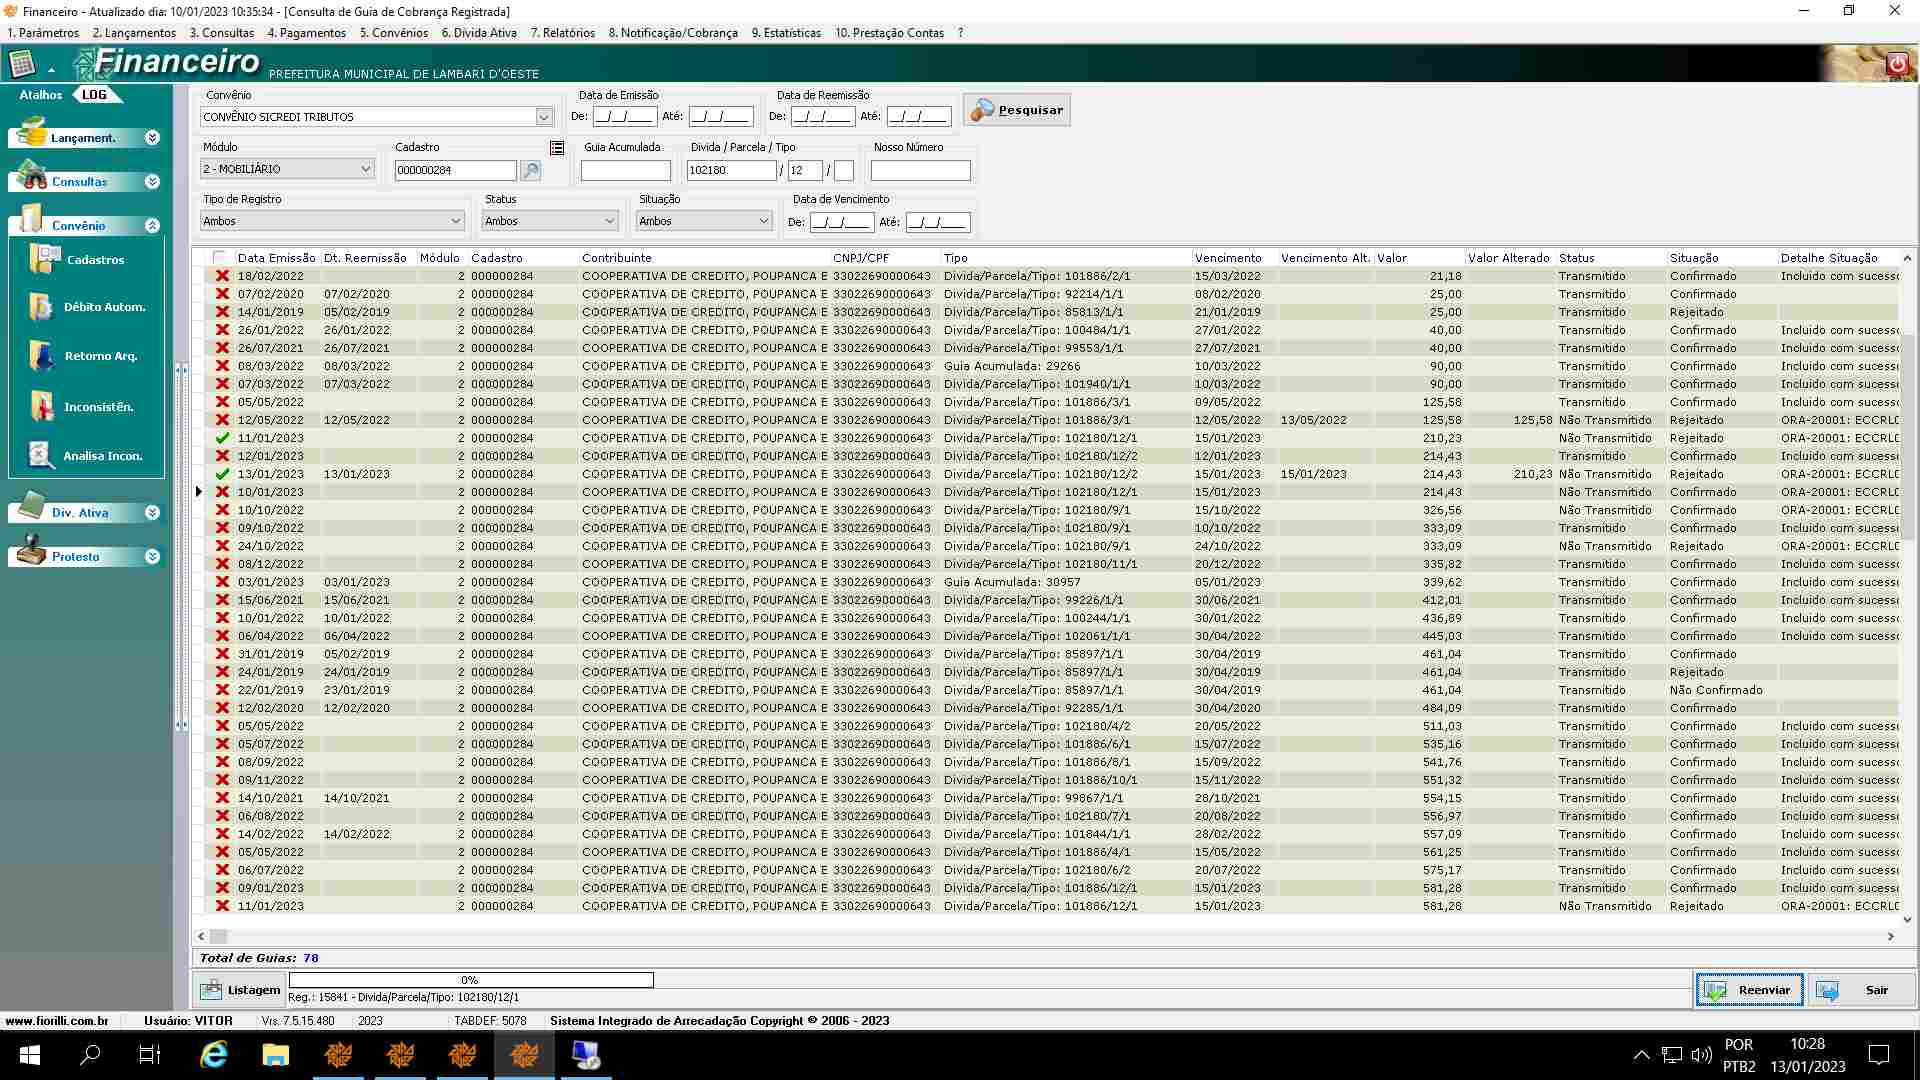Image resolution: width=1920 pixels, height=1080 pixels.
Task: Click the Reenviar button
Action: [1749, 990]
